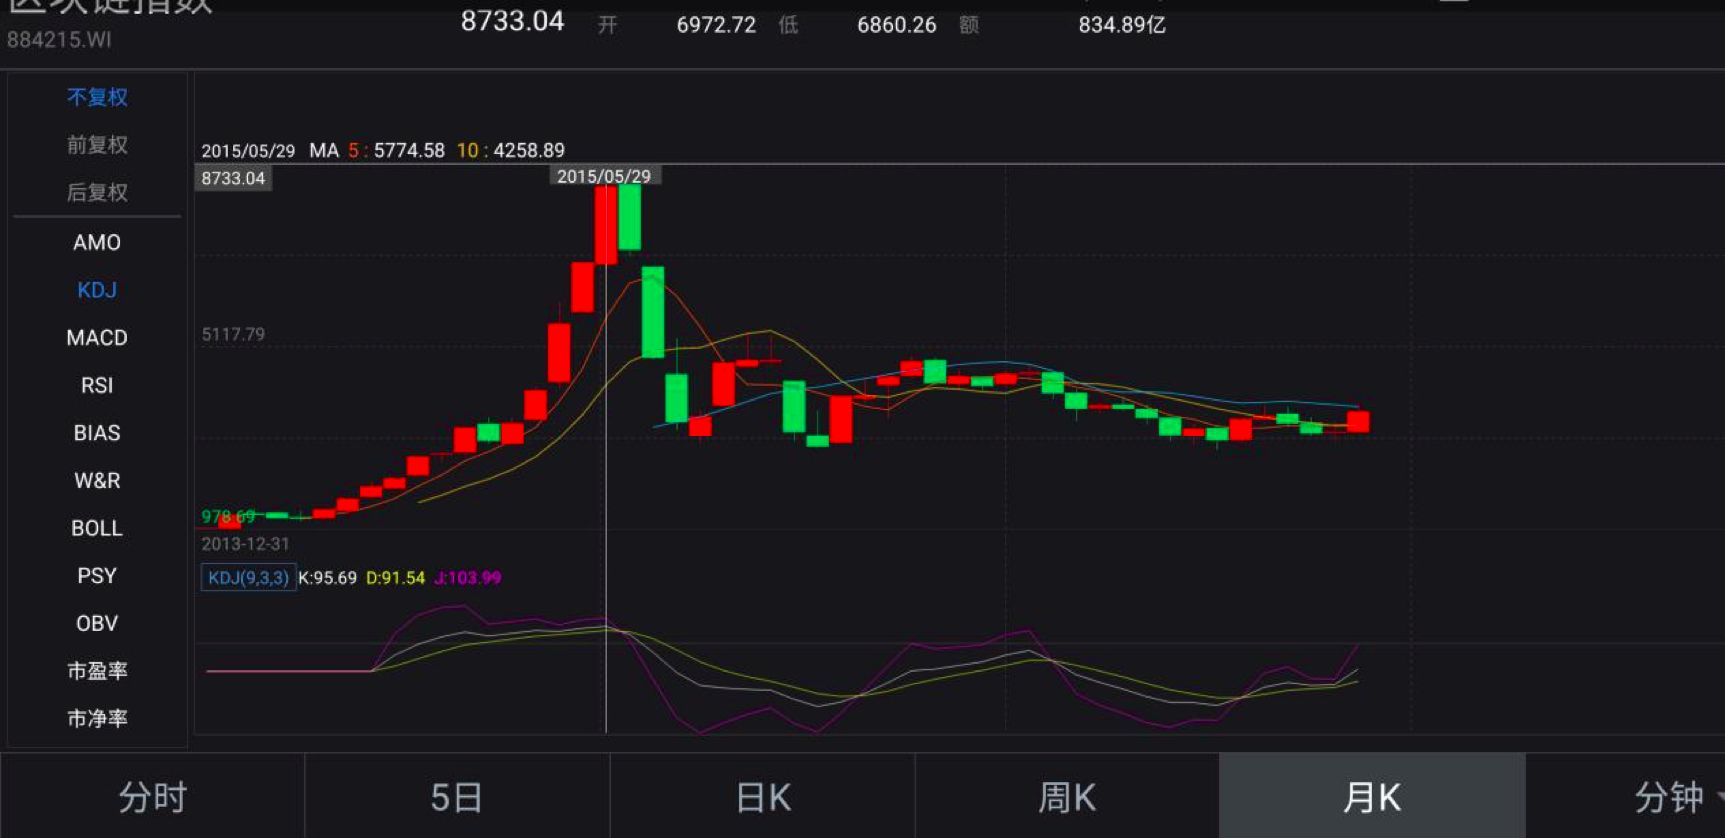The image size is (1725, 838).
Task: Show the 市净率 chart
Action: (x=97, y=718)
